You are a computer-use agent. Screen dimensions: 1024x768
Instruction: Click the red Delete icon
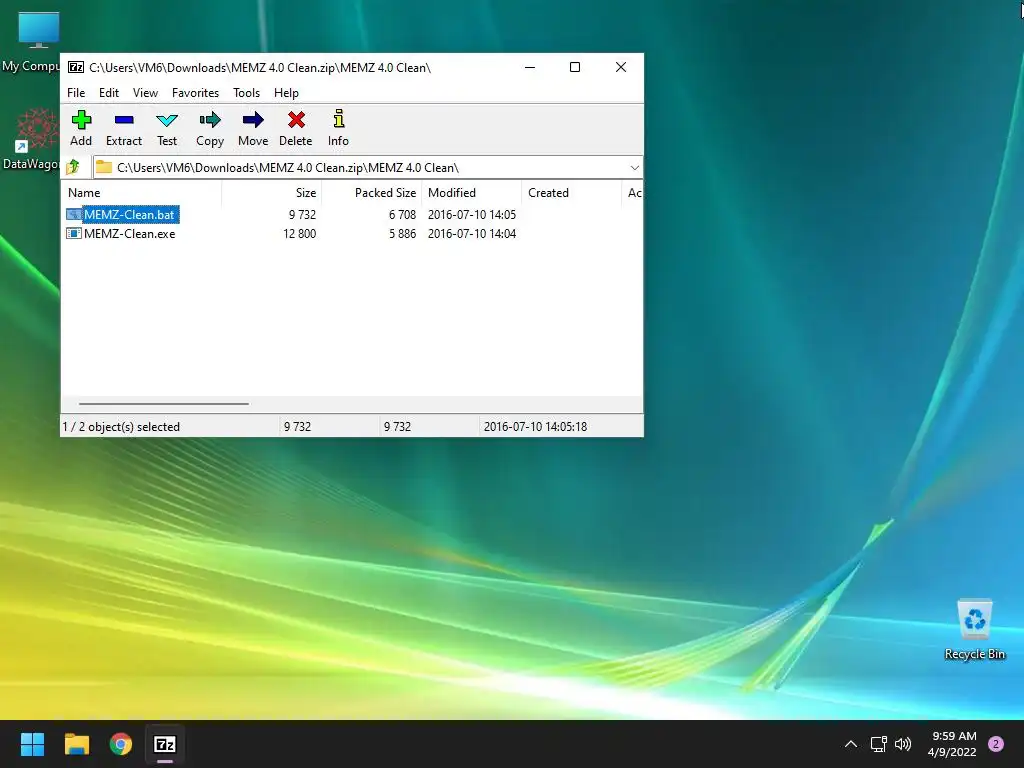(296, 120)
